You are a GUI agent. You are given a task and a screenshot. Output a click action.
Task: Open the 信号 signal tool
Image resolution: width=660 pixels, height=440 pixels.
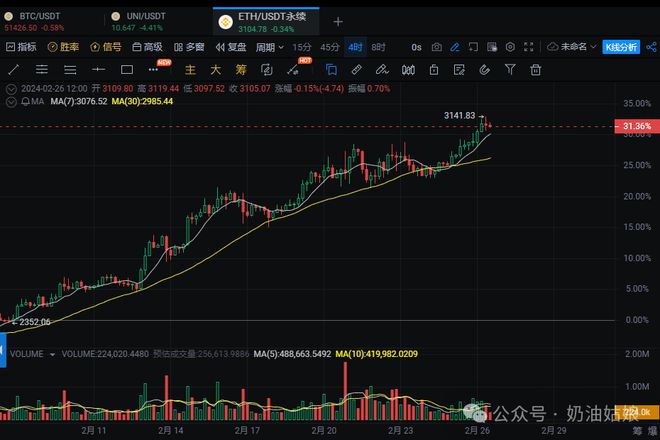(106, 47)
